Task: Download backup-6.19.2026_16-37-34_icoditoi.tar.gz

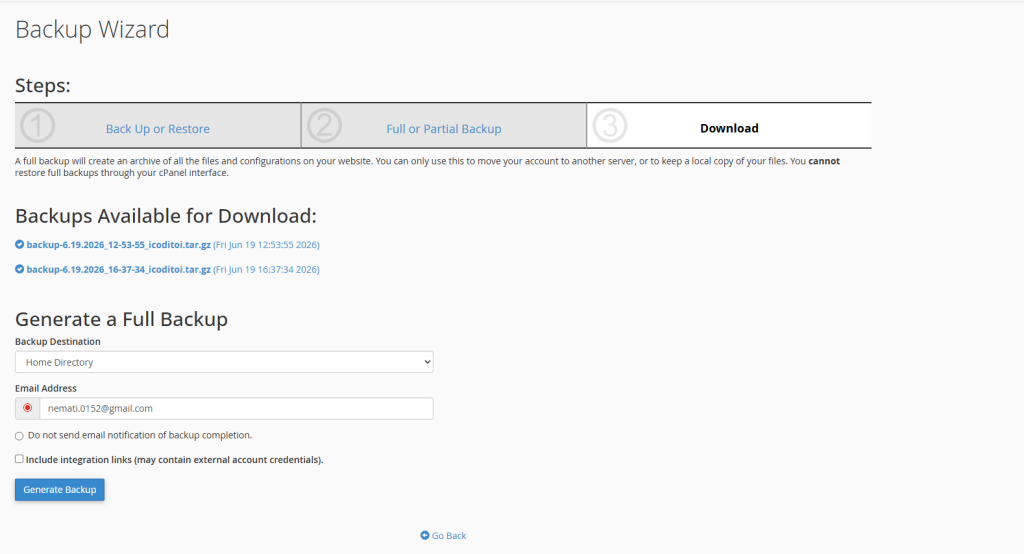Action: 118,269
